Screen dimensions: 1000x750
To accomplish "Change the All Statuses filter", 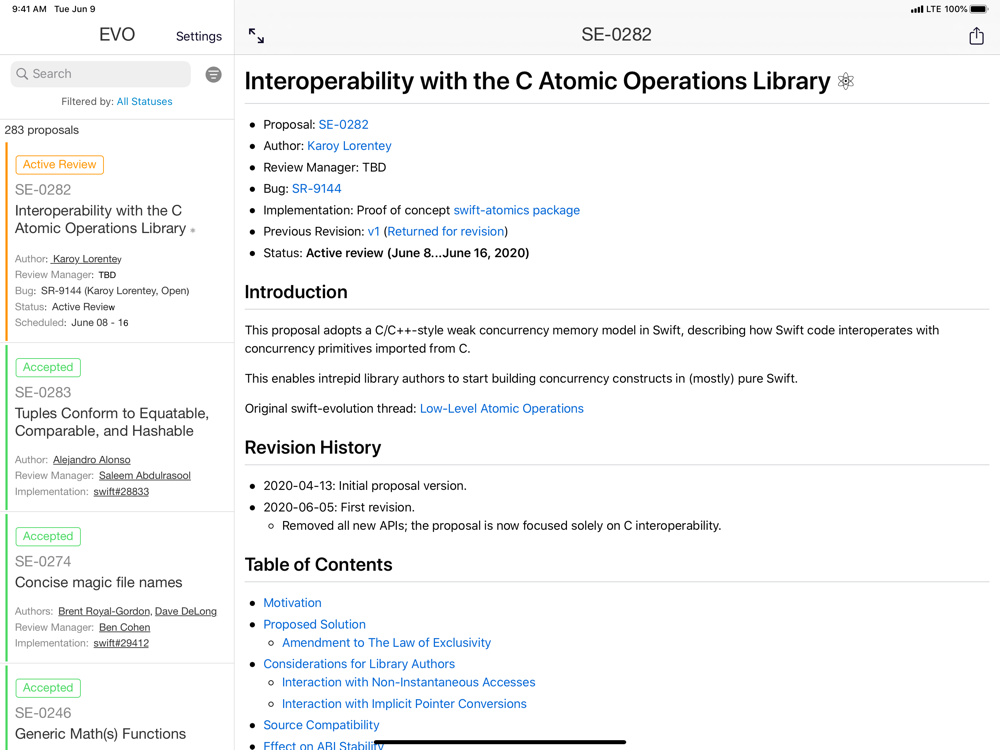I will pyautogui.click(x=144, y=101).
